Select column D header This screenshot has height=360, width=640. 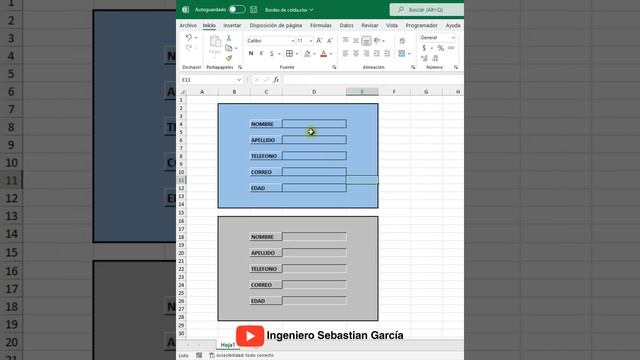coord(314,92)
